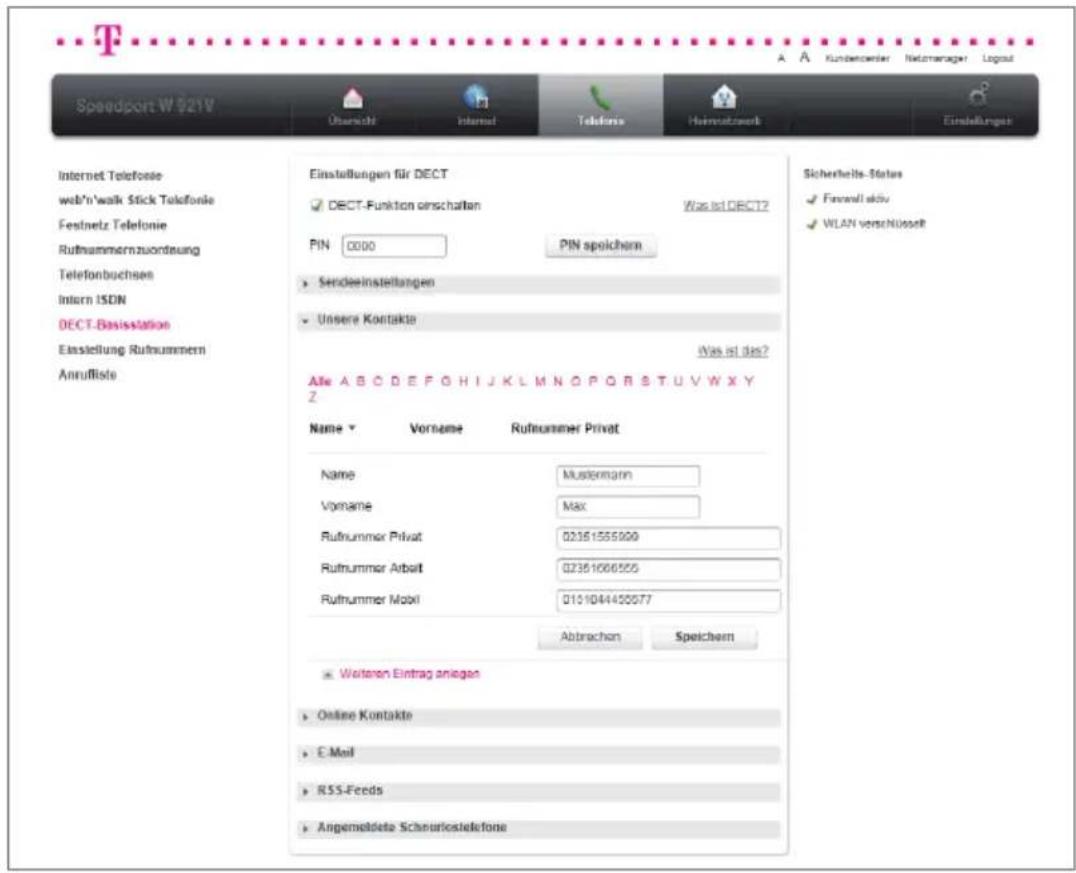Open the Was ist das? link

[x=733, y=351]
